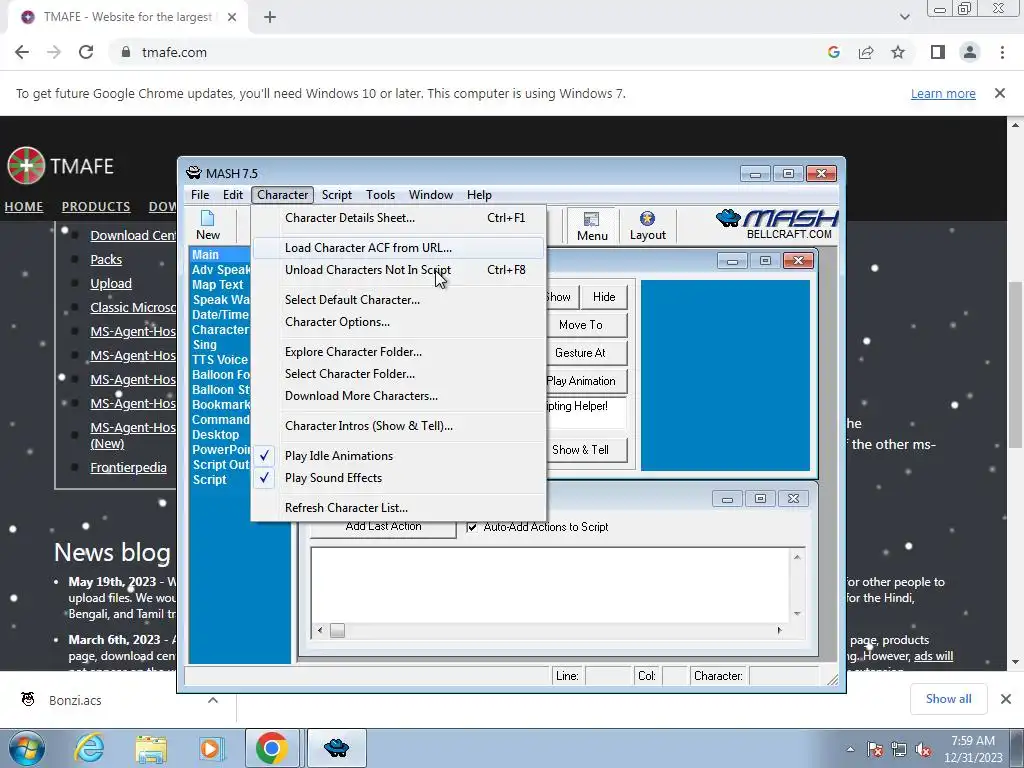Screen dimensions: 1024x768
Task: Bookmark this page with the star icon
Action: [898, 52]
